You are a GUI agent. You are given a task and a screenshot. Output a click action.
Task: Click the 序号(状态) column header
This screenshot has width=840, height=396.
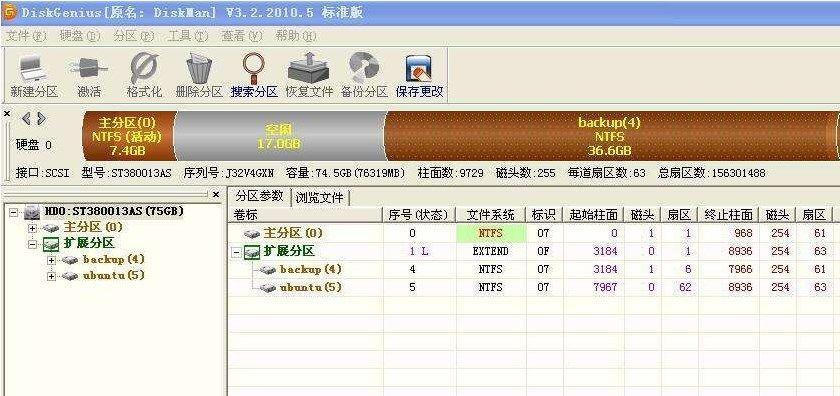tap(419, 215)
